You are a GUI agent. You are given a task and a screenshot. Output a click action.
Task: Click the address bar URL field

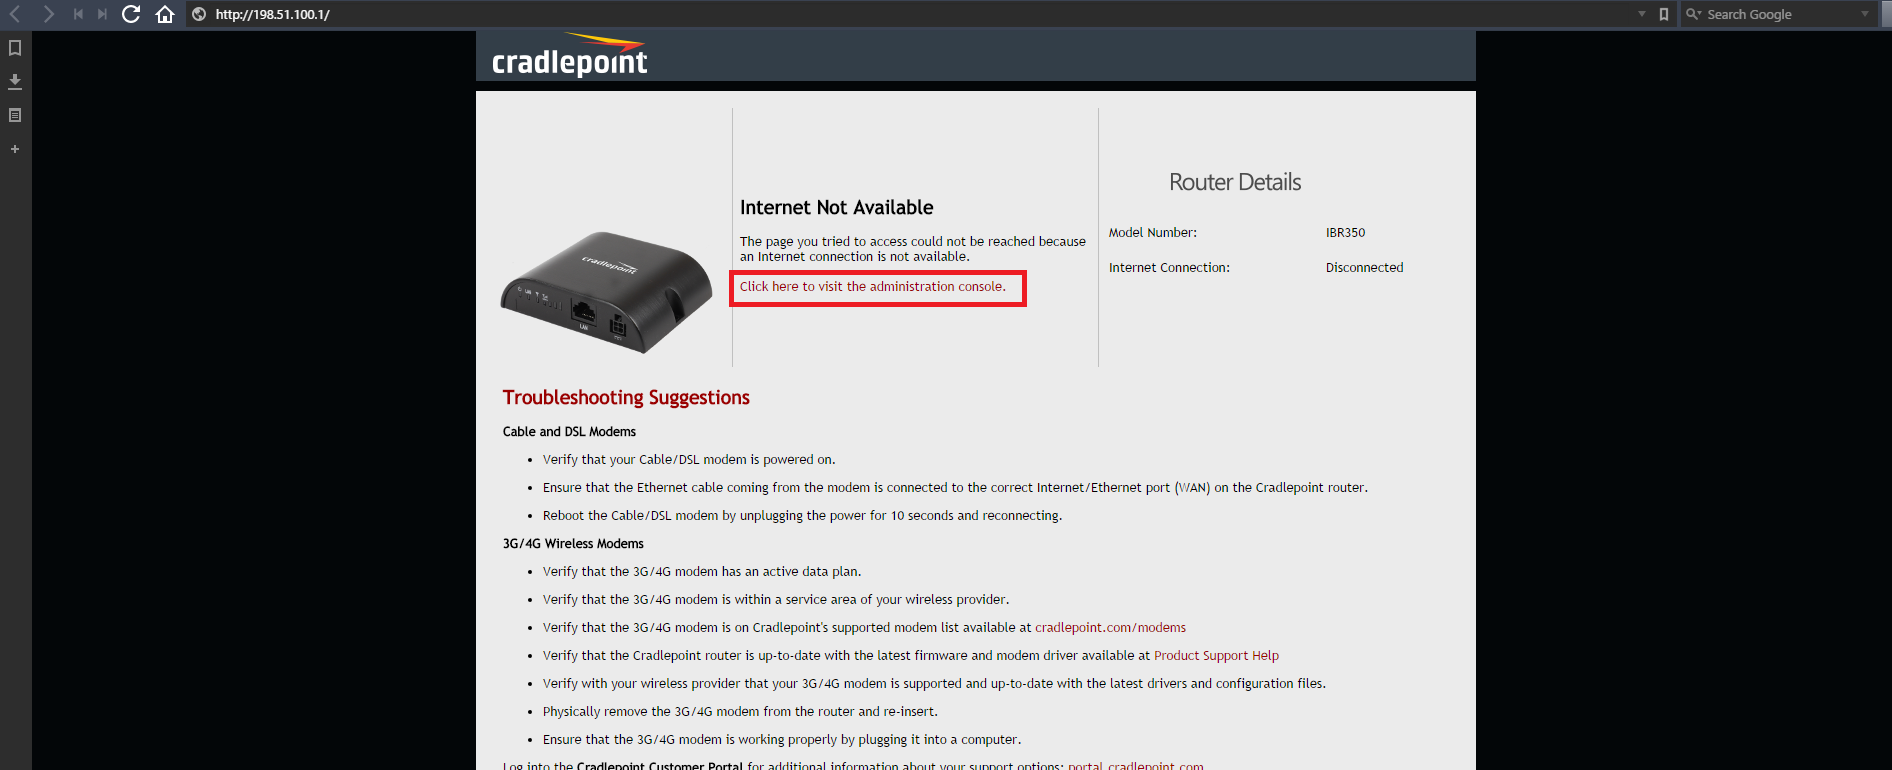tap(920, 14)
